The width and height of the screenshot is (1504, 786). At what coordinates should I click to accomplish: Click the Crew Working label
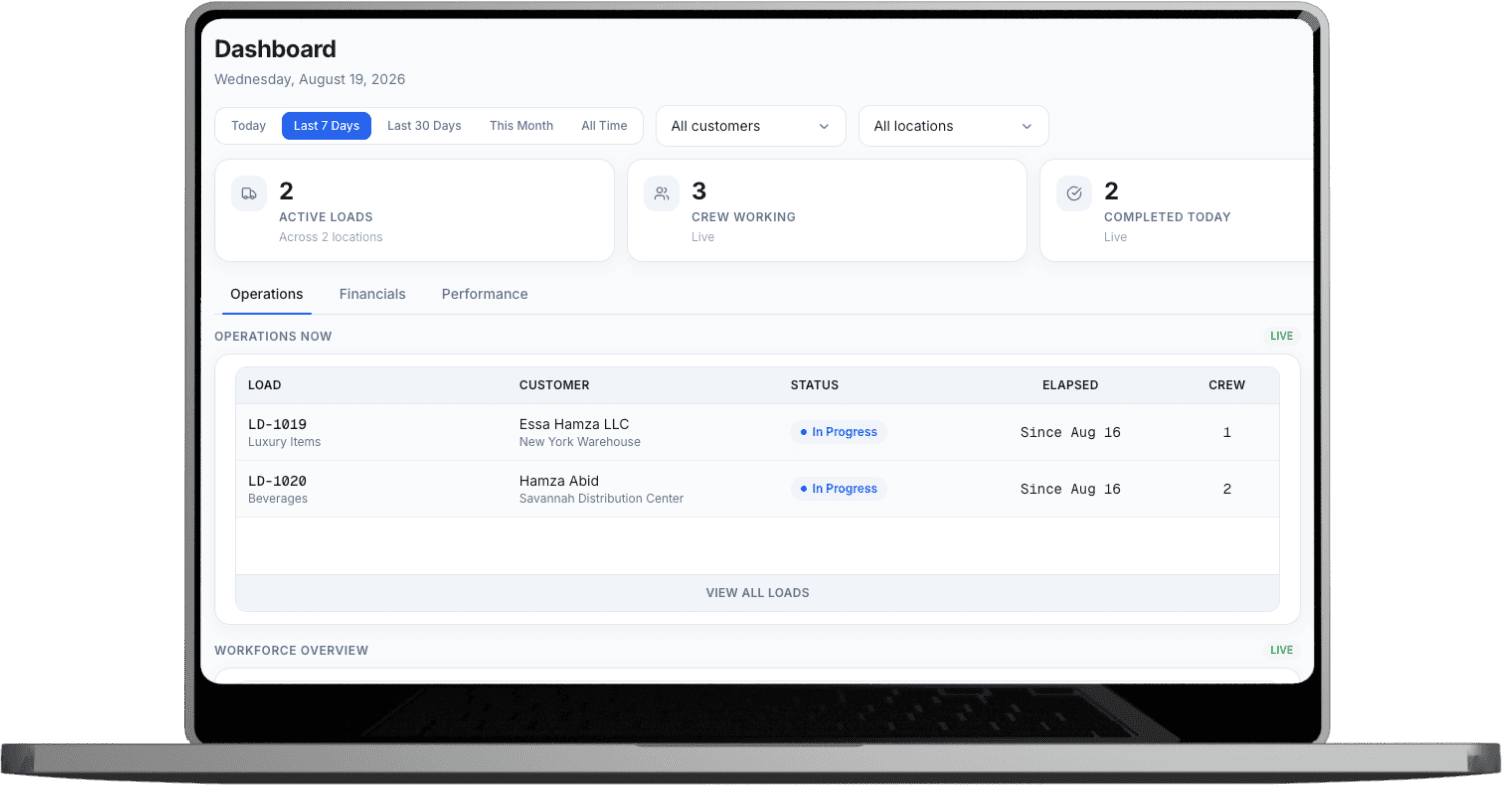(x=743, y=217)
